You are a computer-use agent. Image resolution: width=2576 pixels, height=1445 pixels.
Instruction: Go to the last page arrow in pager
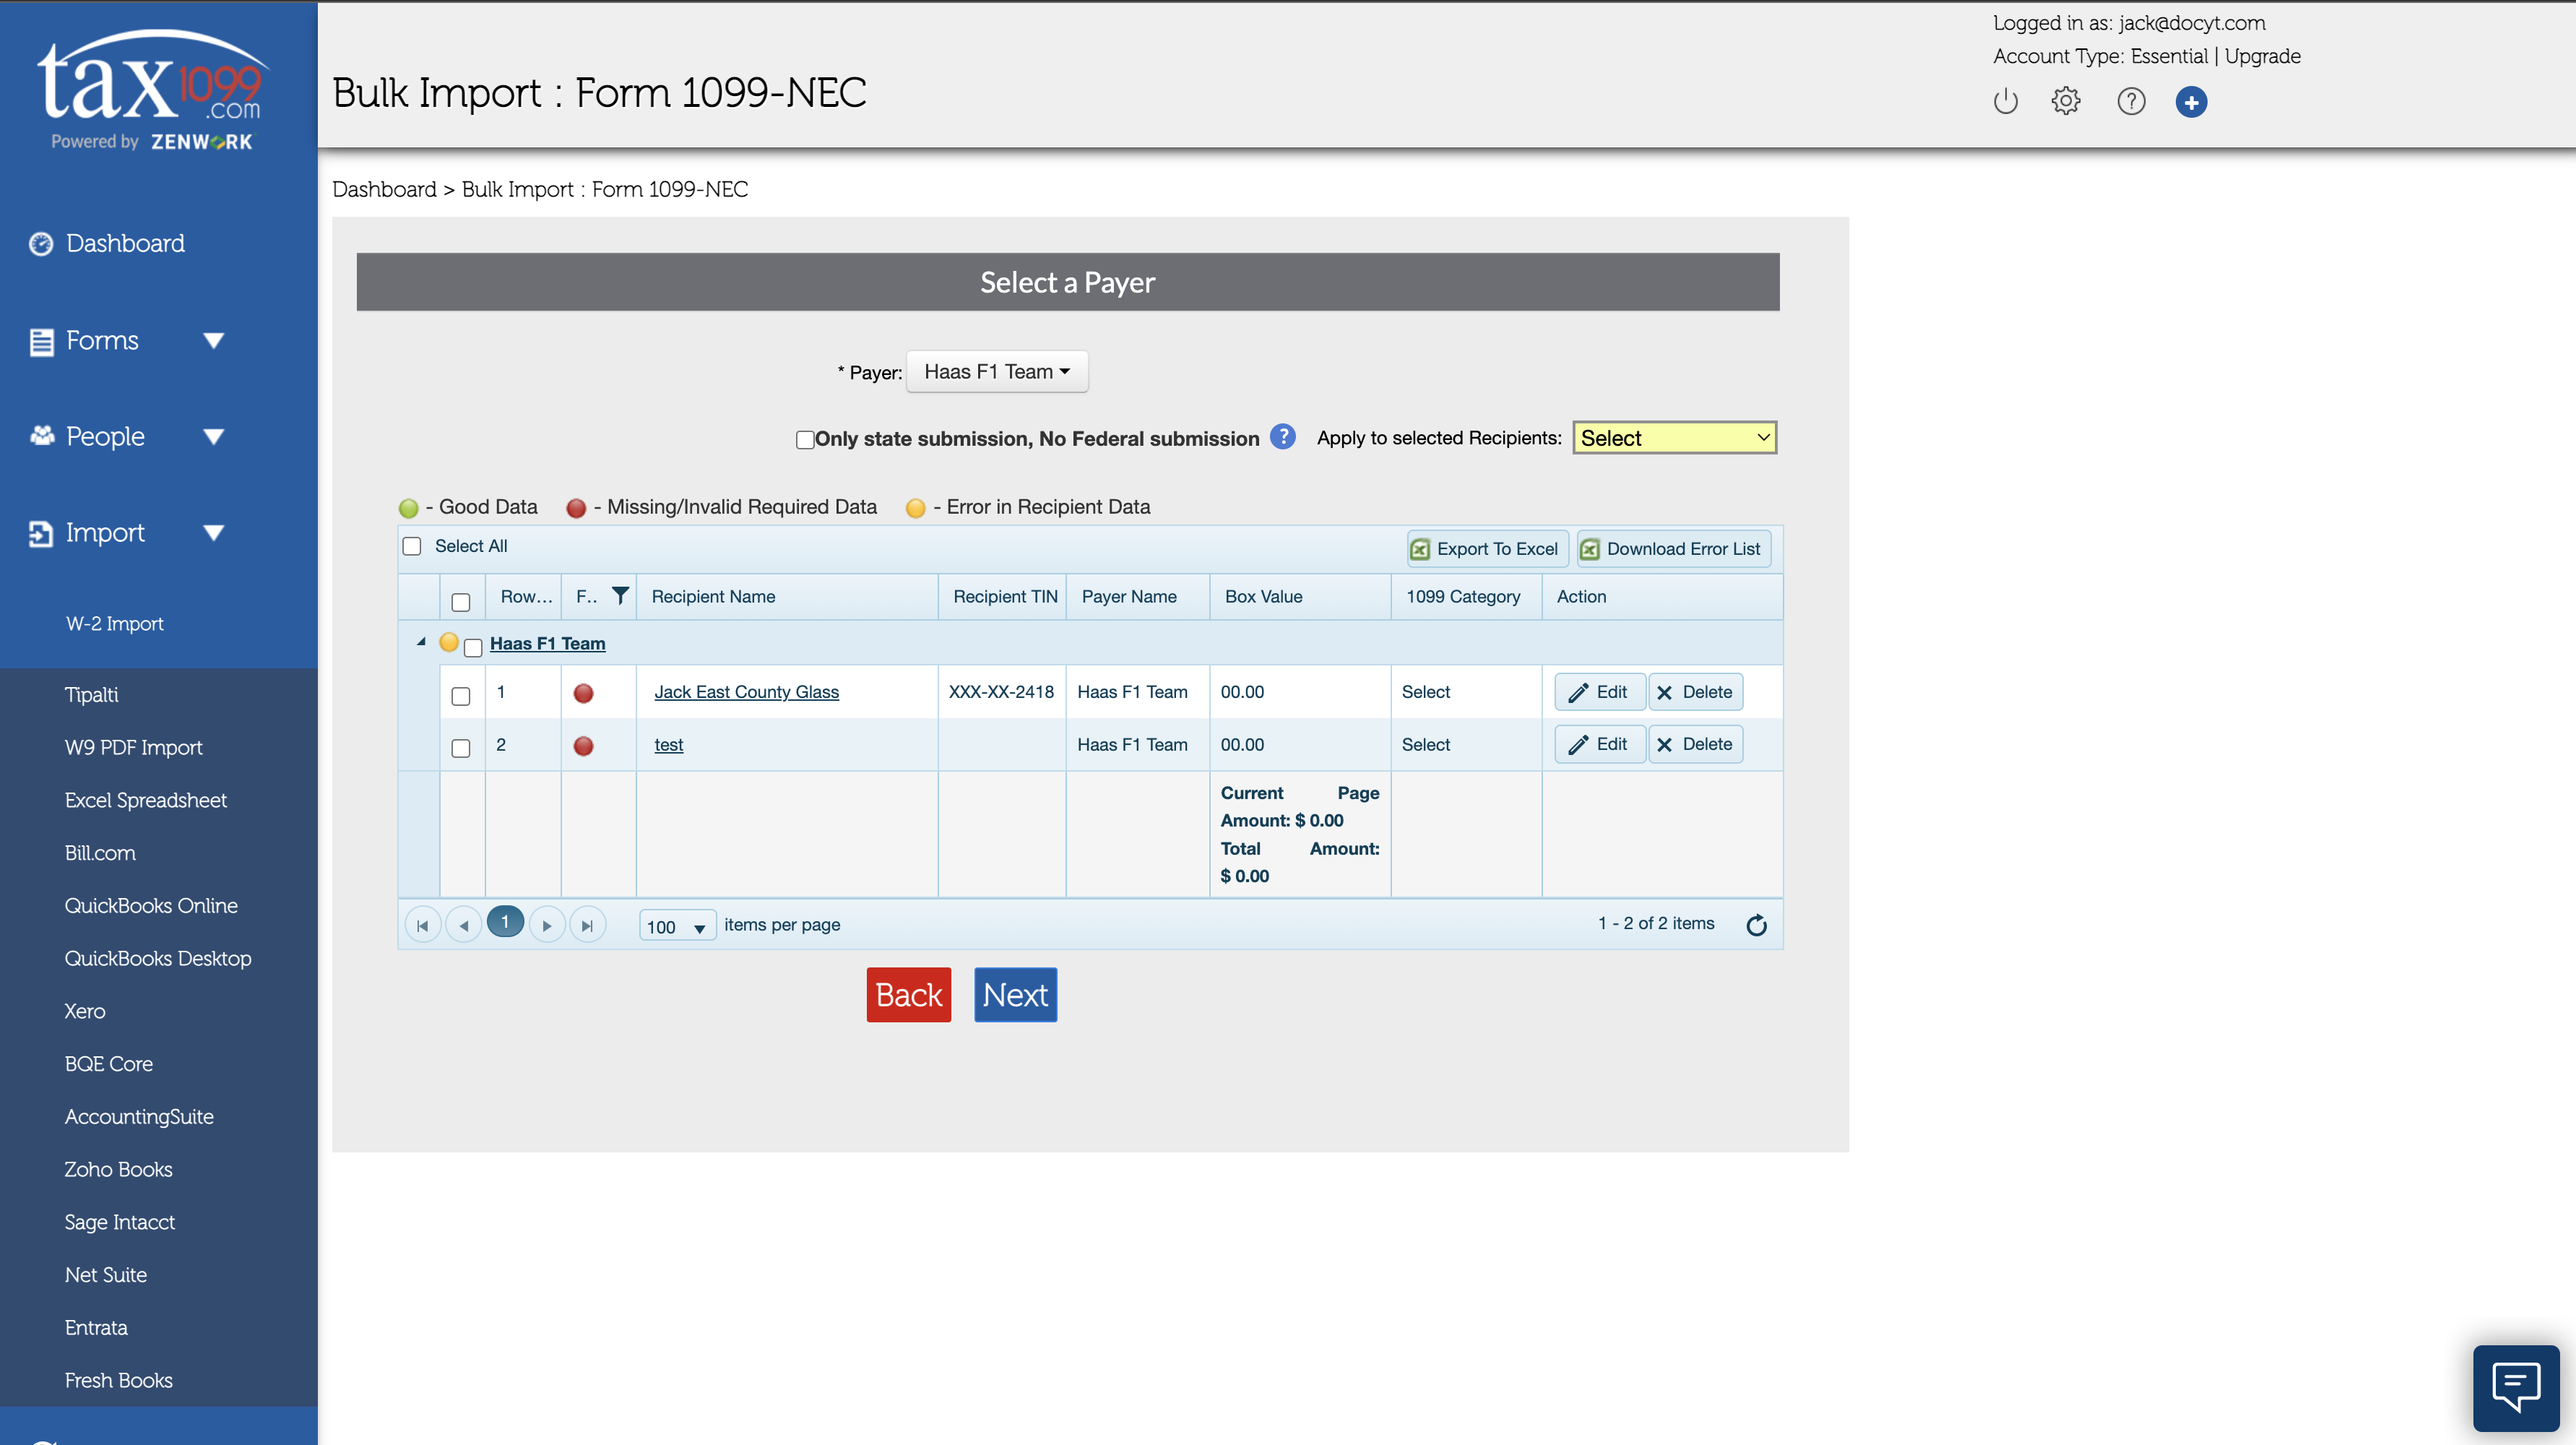click(x=587, y=925)
